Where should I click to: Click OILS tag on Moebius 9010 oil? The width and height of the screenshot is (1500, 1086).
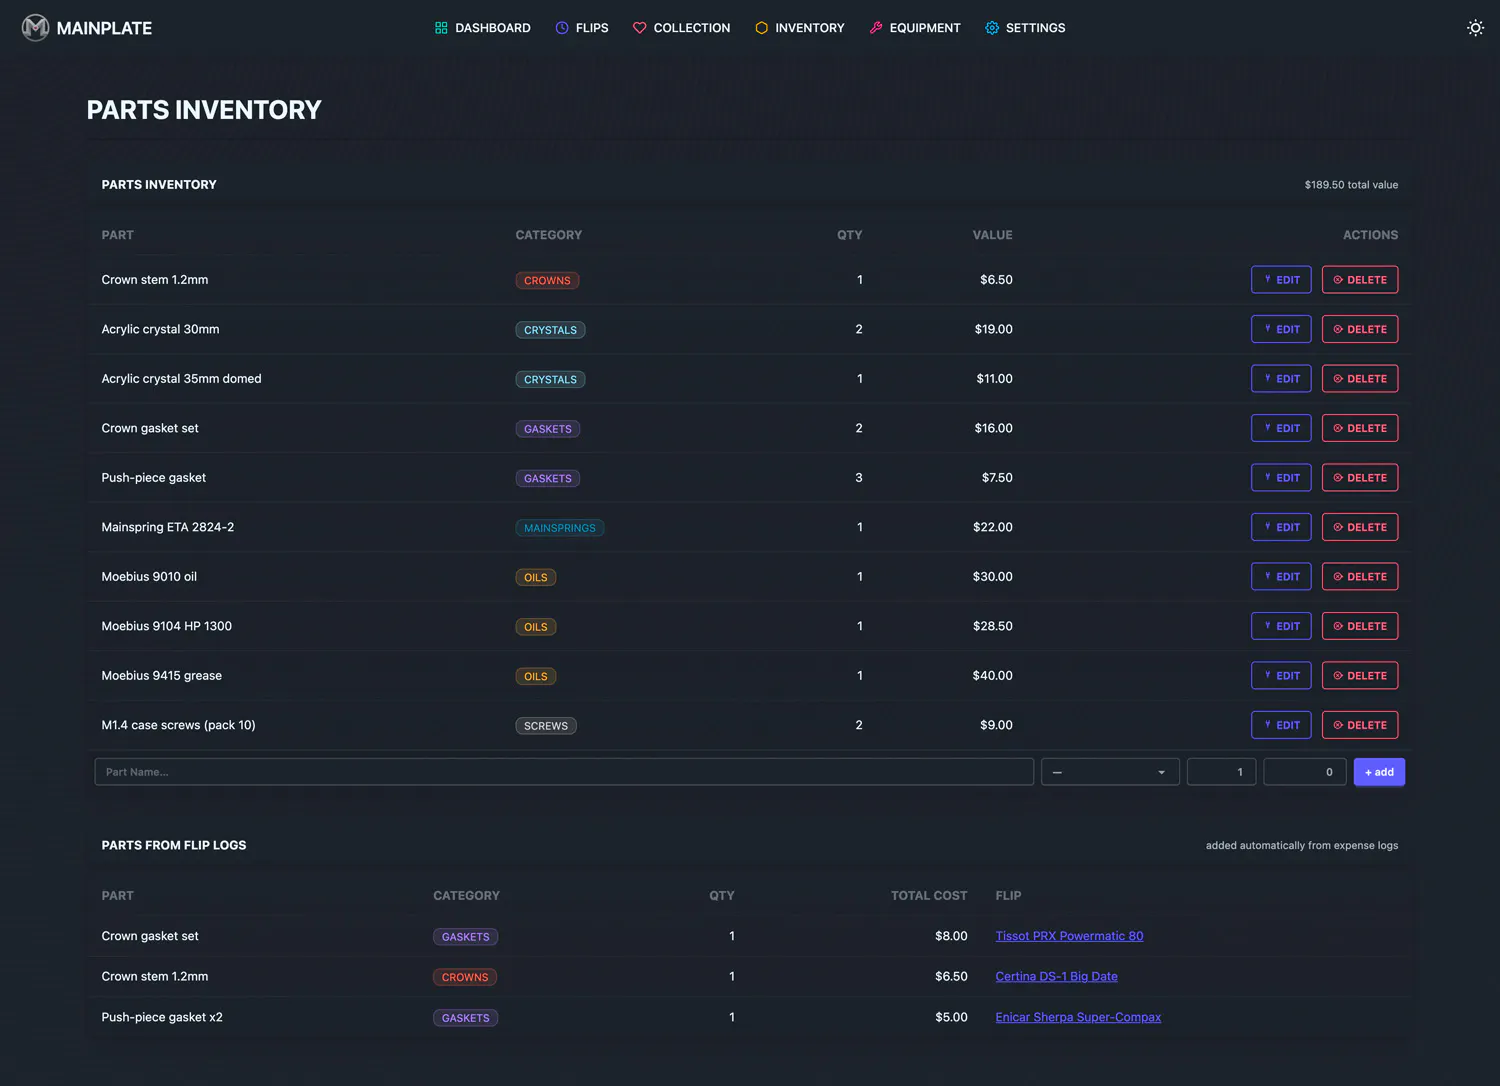[x=536, y=578]
